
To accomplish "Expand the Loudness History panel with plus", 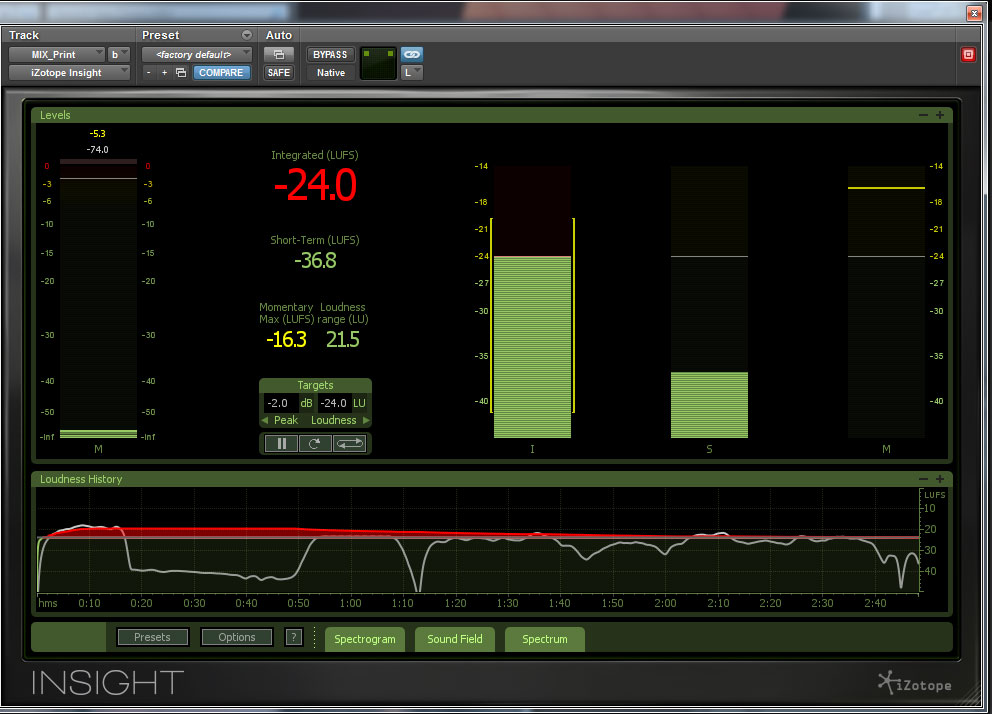I will [x=939, y=479].
